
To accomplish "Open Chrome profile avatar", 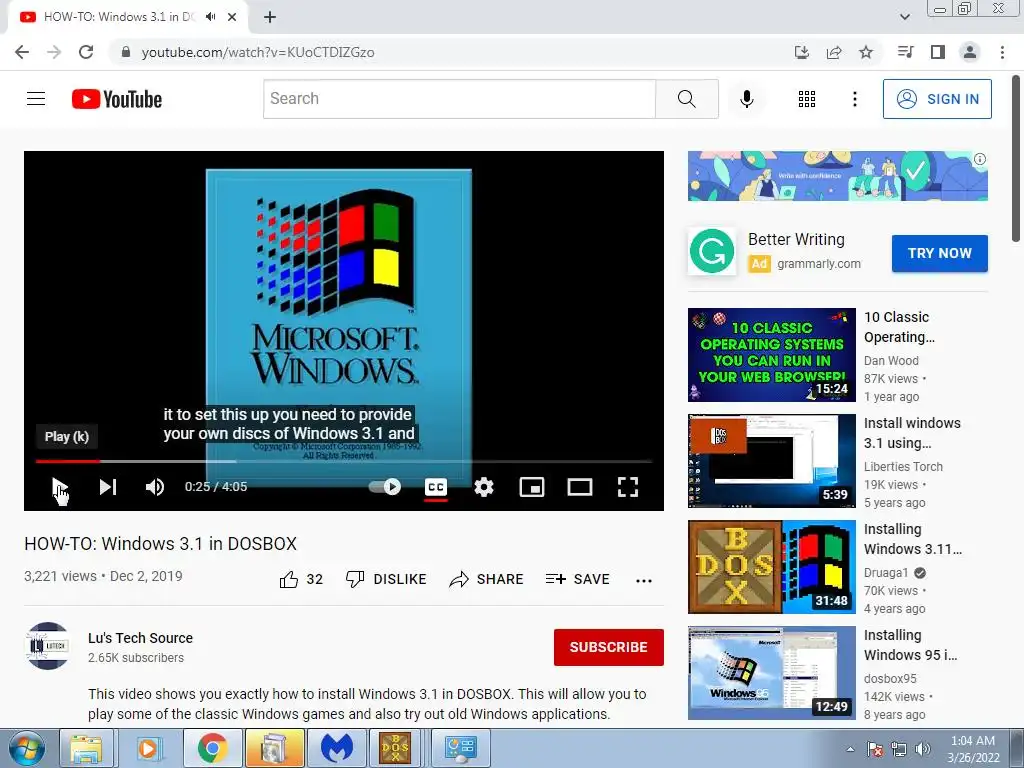I will click(970, 52).
